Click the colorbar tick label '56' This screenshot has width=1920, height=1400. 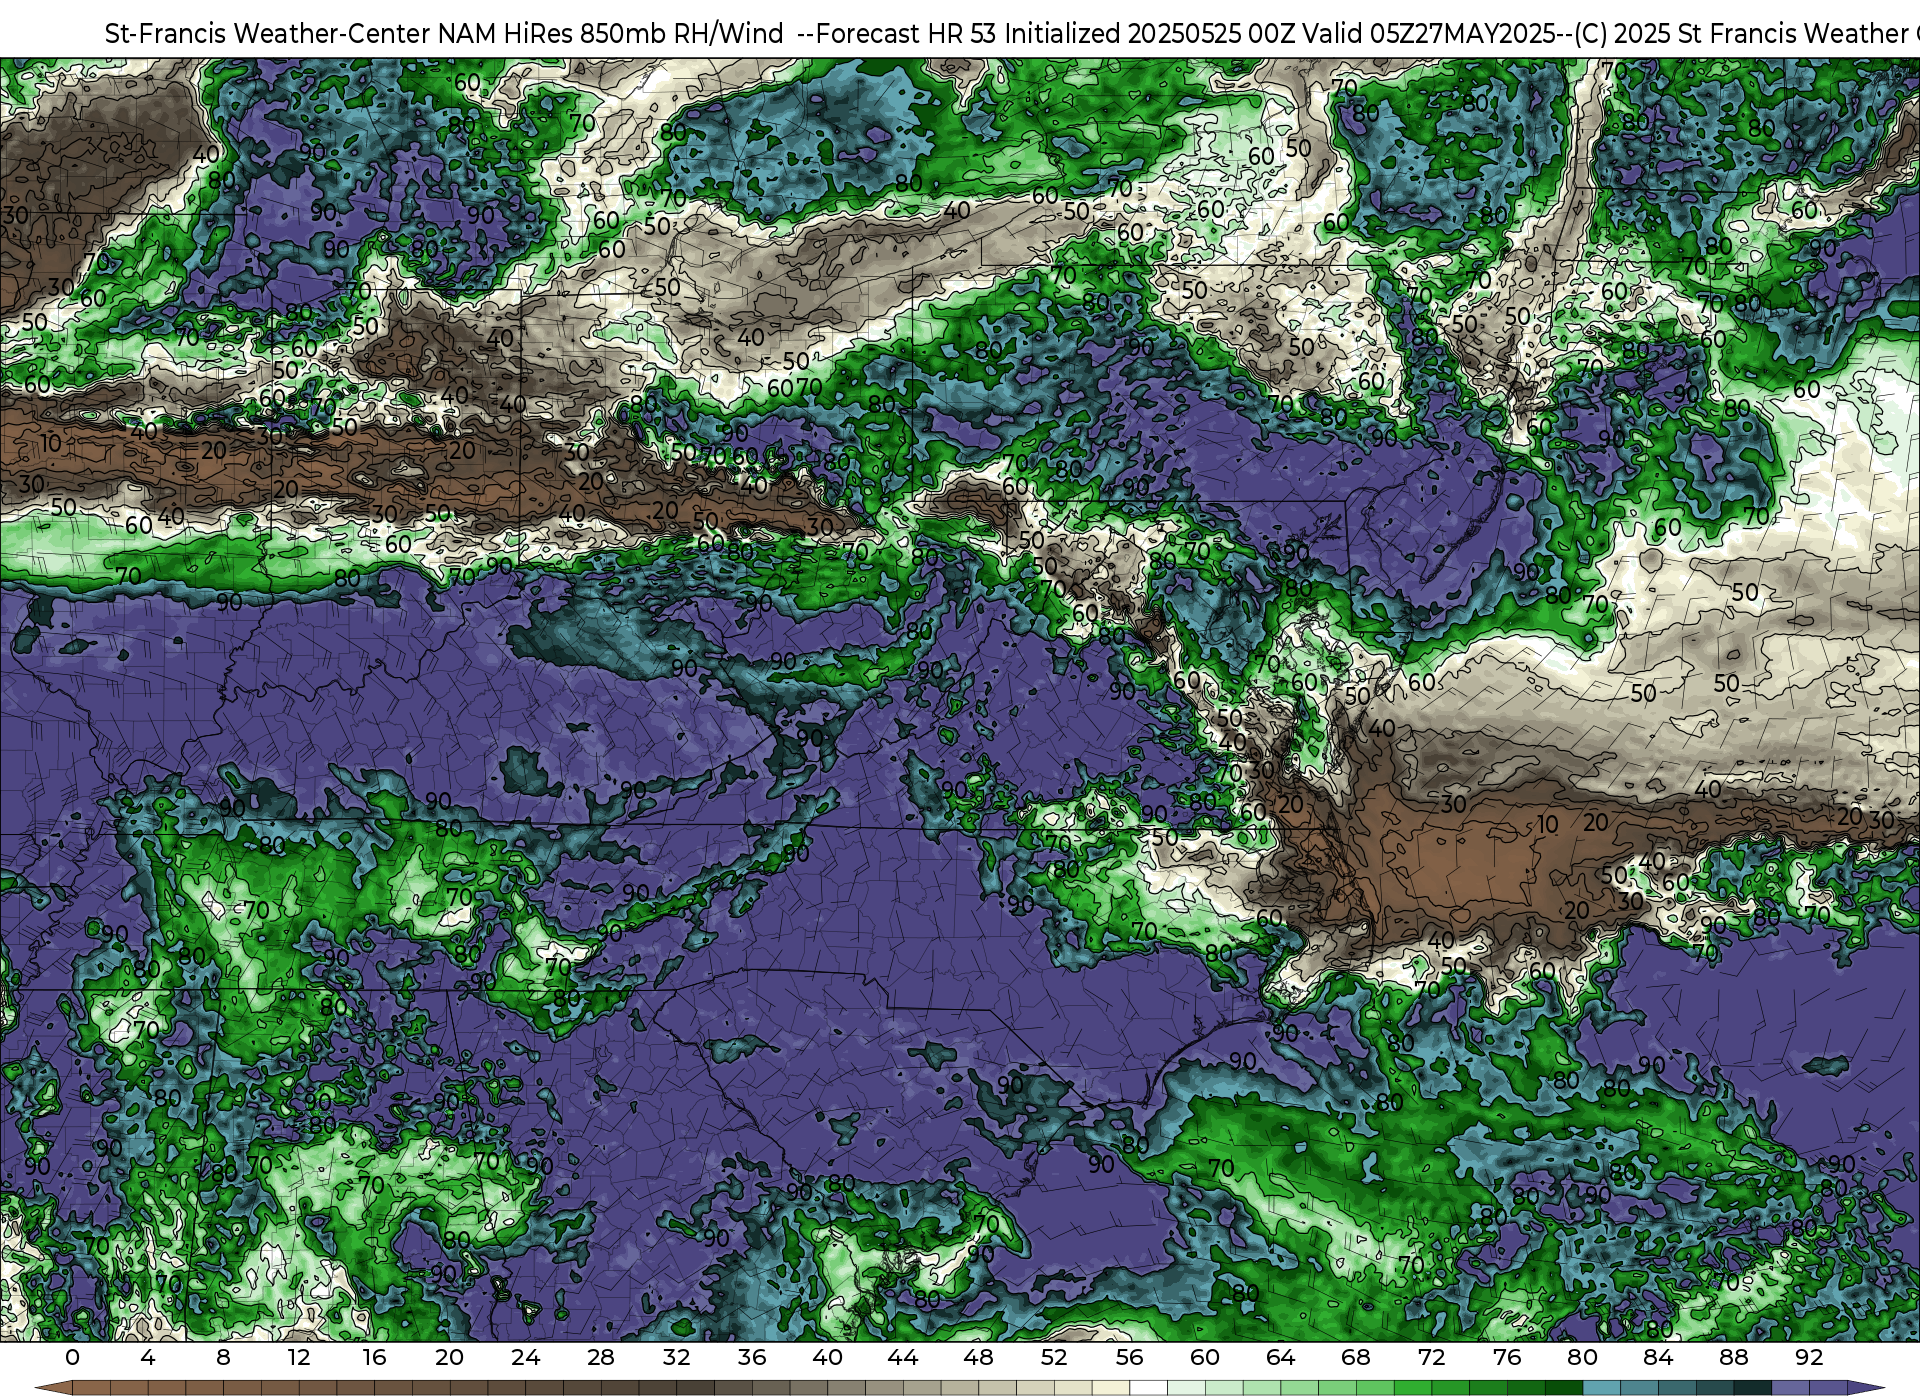point(1129,1357)
